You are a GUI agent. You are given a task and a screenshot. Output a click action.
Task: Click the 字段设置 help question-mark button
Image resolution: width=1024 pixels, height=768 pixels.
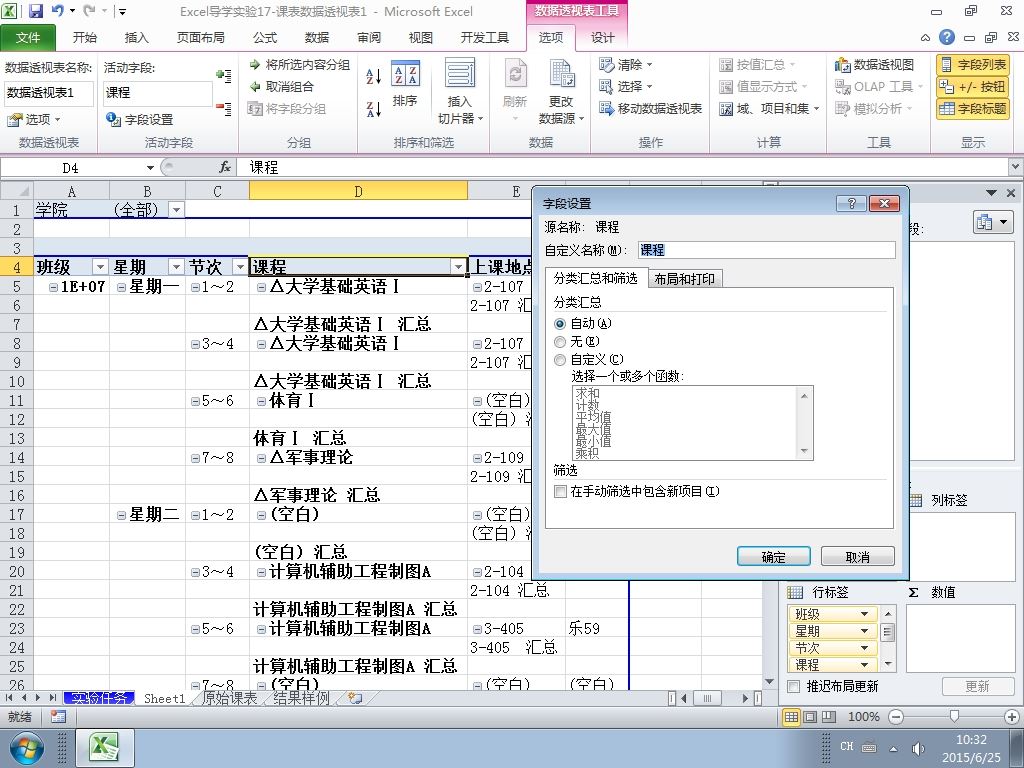(851, 203)
